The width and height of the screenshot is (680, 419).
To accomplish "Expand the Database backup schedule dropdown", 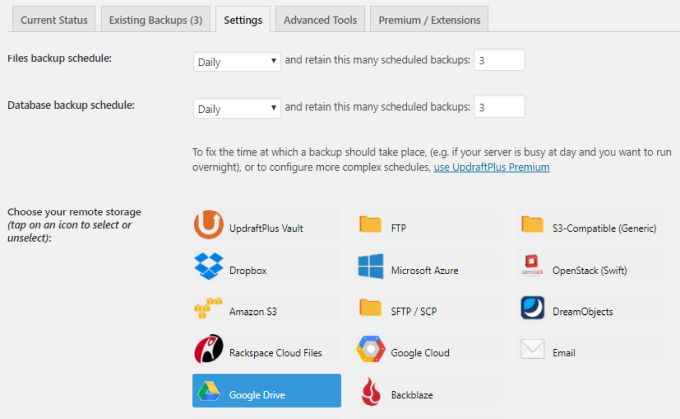I will (x=237, y=108).
